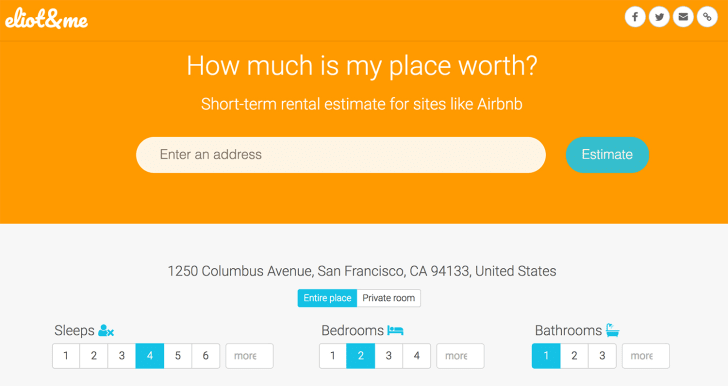Click the Sleeps person icon
This screenshot has width=728, height=386.
tap(106, 331)
